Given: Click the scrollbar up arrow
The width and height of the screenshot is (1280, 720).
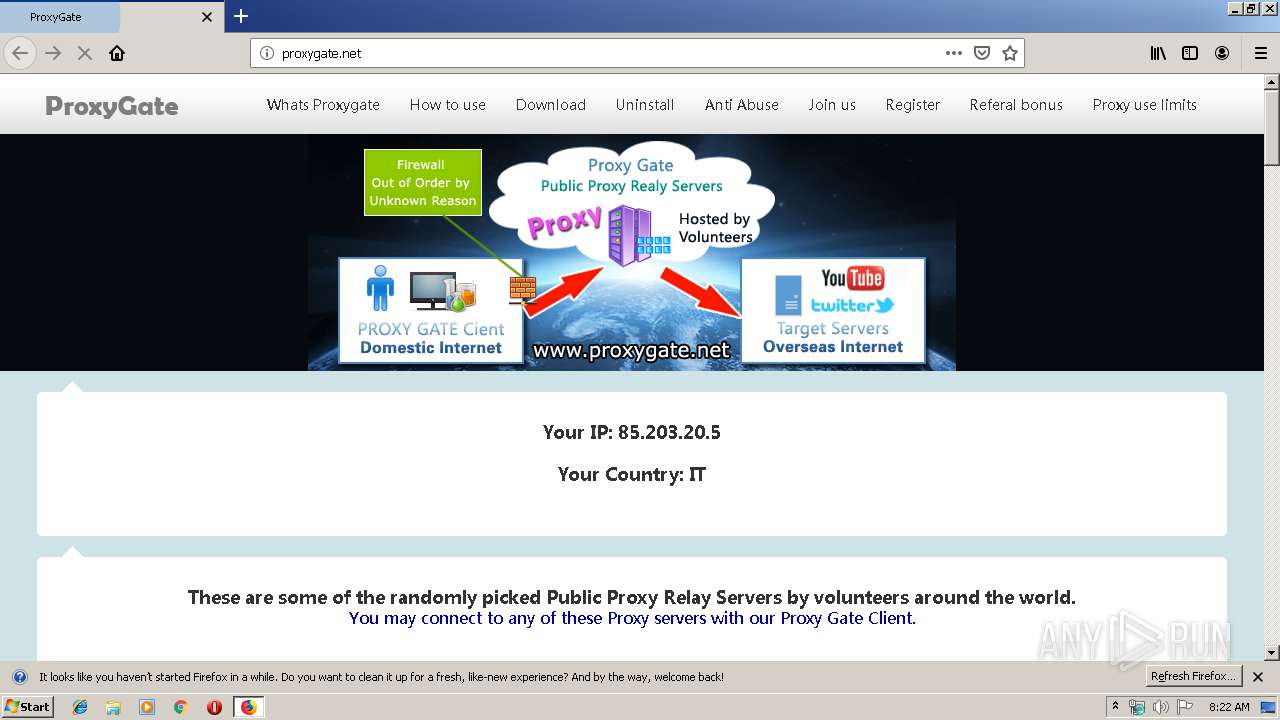Looking at the screenshot, I should [1272, 82].
